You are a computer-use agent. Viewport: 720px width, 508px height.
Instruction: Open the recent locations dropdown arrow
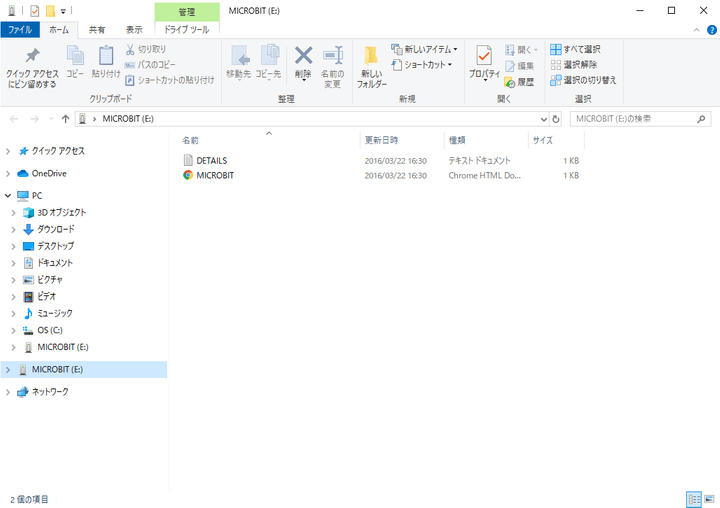pos(51,119)
